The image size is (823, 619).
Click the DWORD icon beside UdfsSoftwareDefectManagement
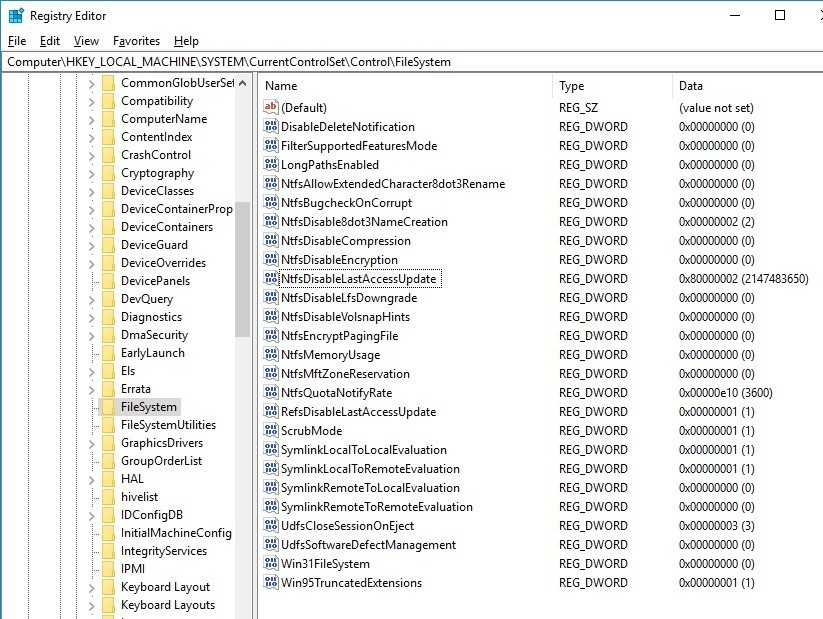coord(271,544)
